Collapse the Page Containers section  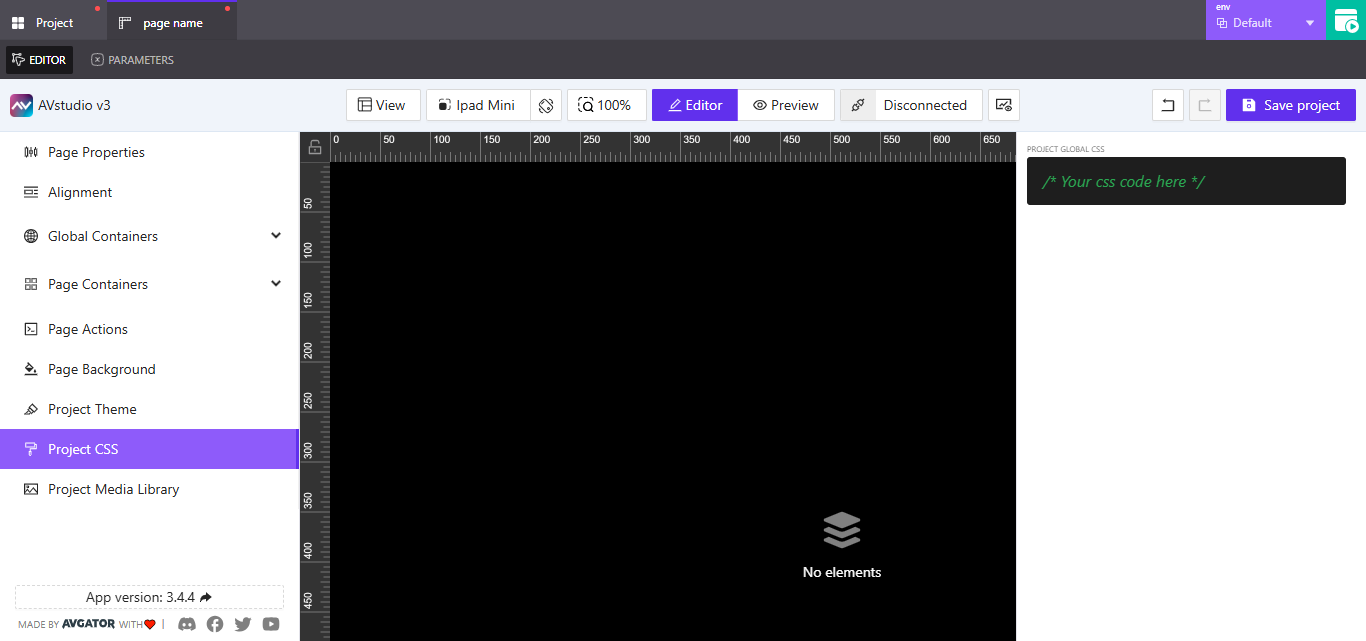tap(276, 283)
